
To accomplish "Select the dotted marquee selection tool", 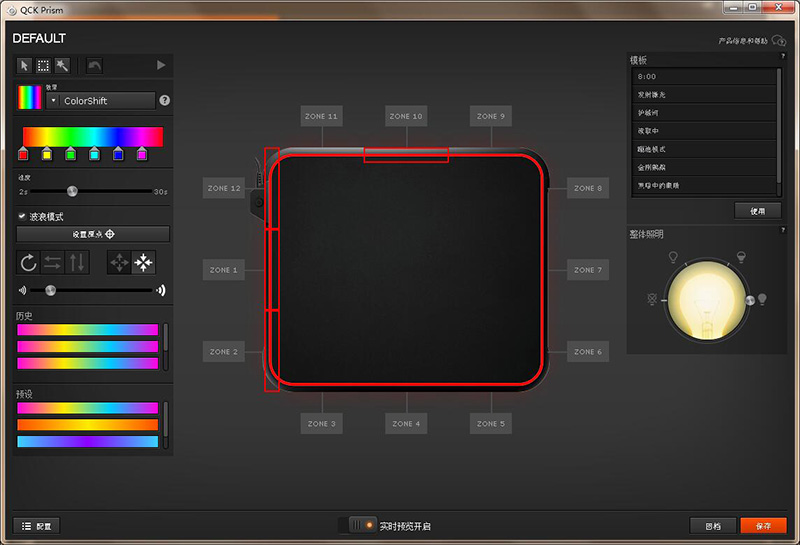I will [x=43, y=65].
